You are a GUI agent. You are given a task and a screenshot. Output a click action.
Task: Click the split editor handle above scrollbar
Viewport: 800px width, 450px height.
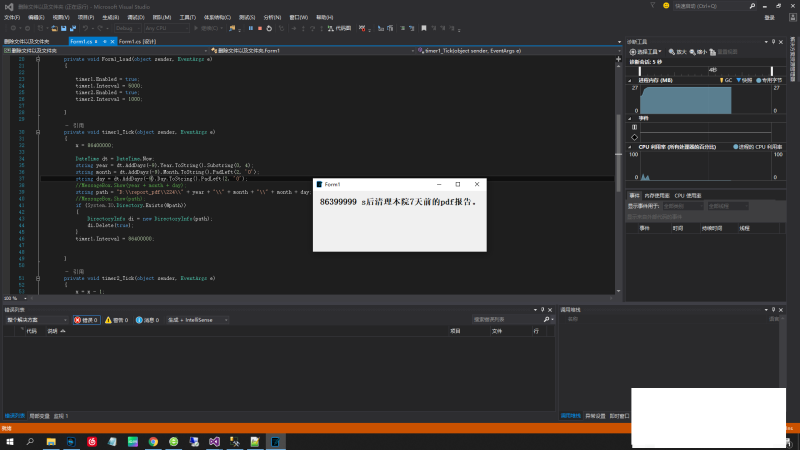[x=618, y=59]
